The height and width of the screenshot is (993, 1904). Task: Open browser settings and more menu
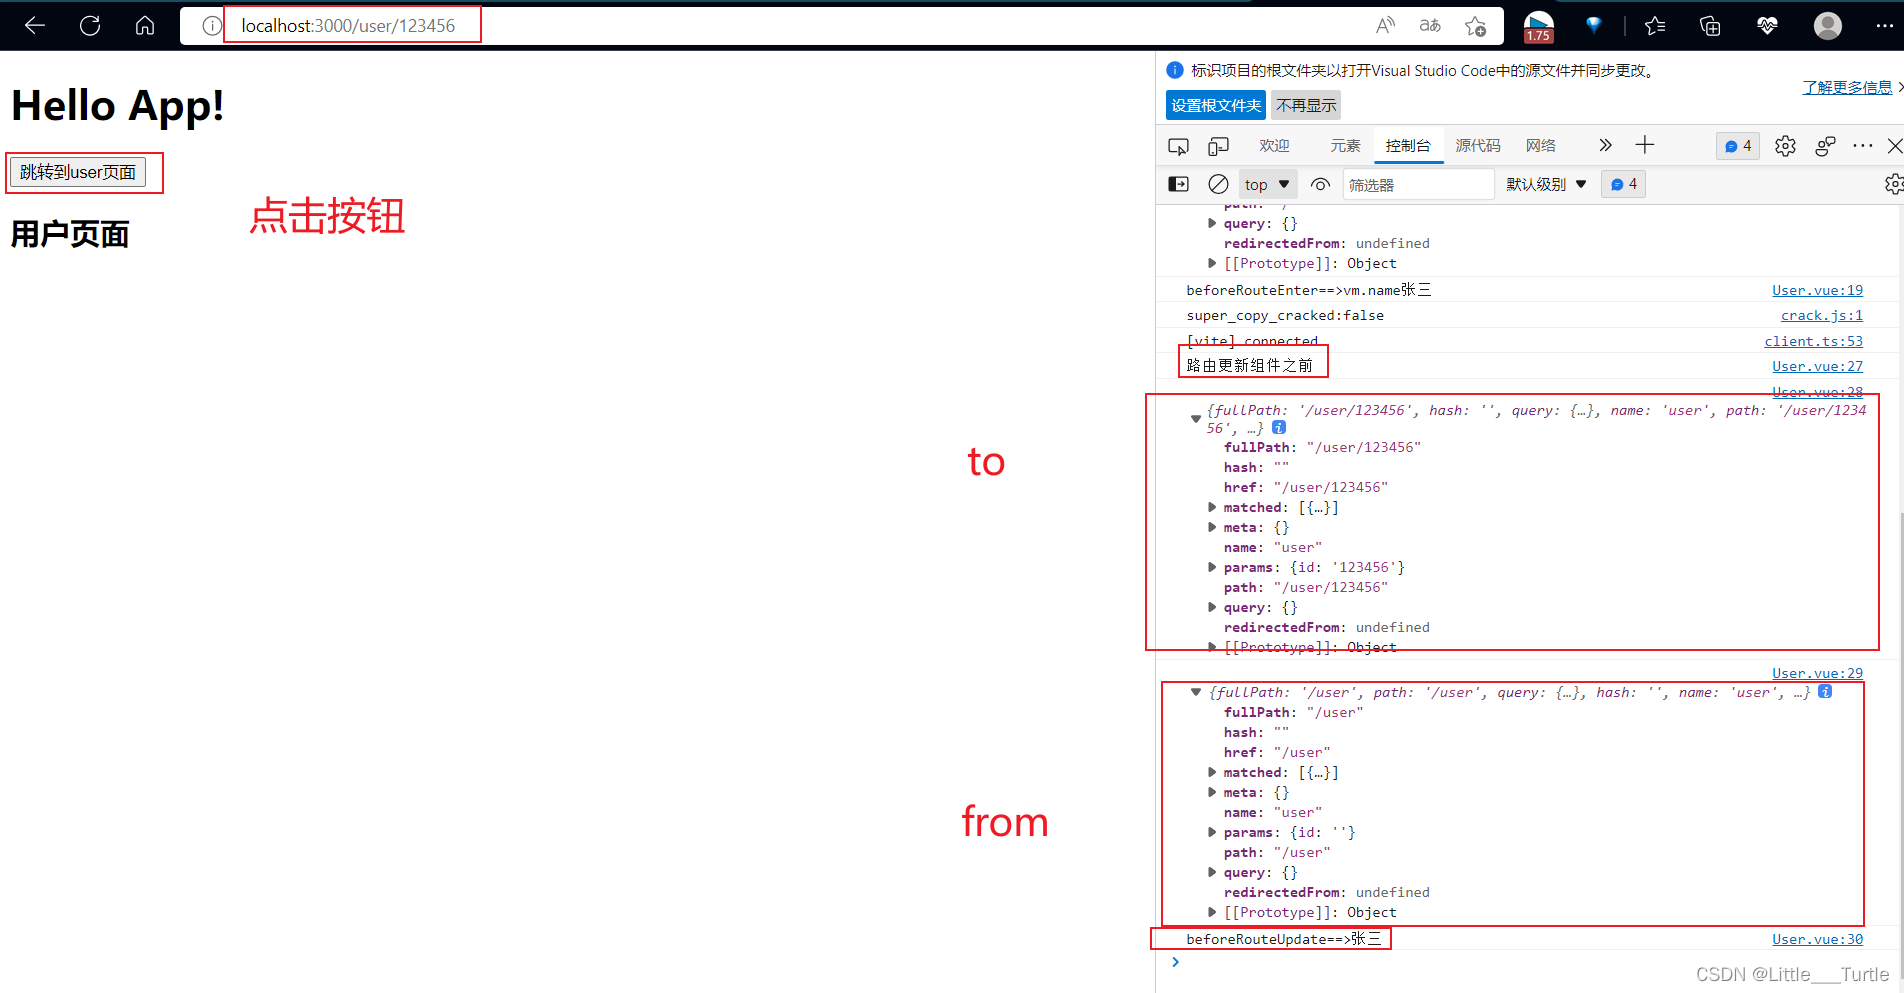tap(1884, 26)
